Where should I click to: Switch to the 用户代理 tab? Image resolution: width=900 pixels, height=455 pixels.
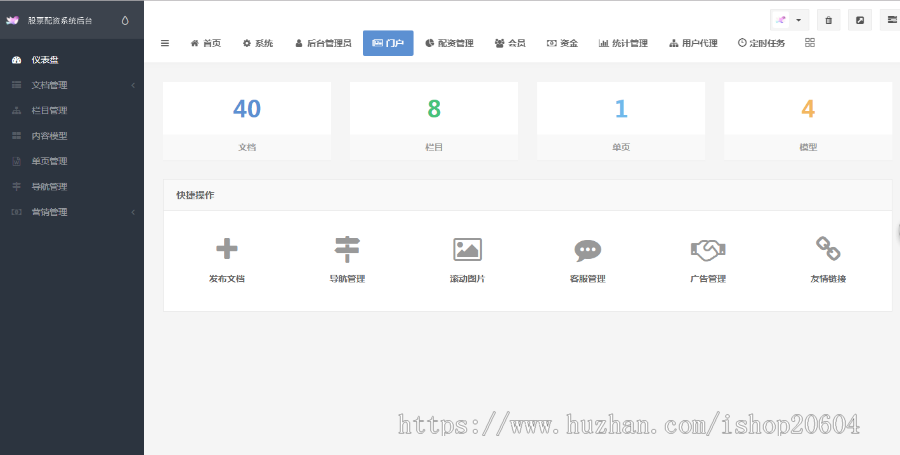tap(693, 43)
